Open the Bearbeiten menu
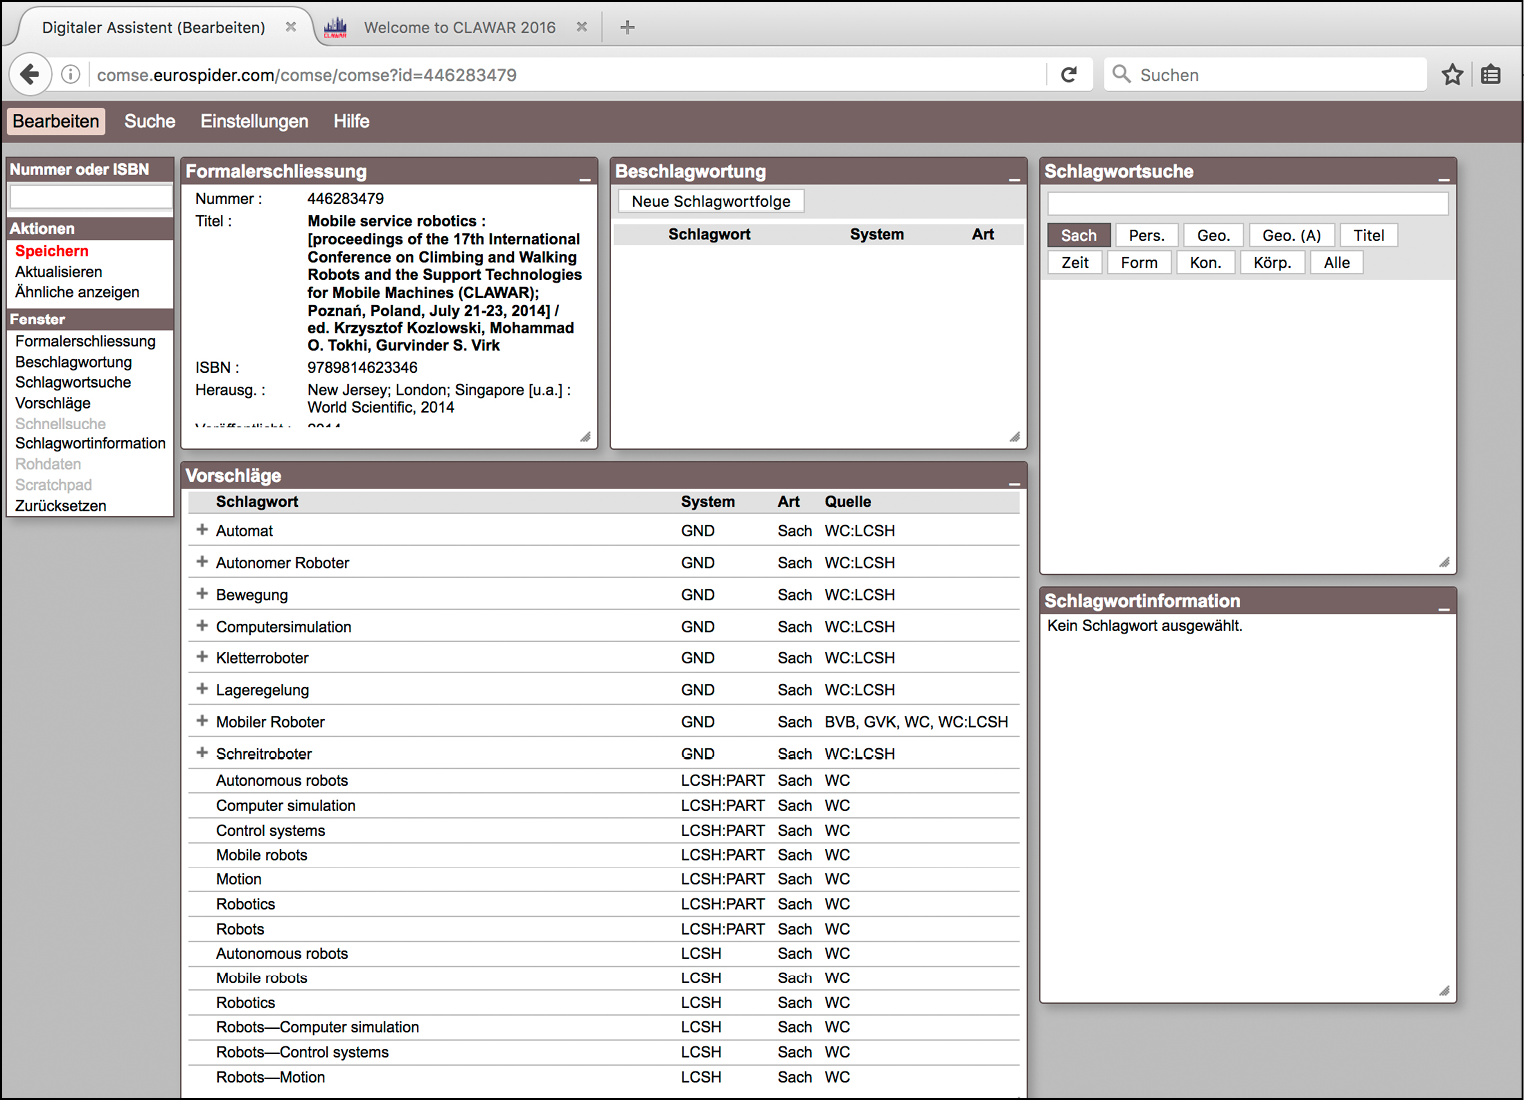Screen dimensions: 1524x1100 pyautogui.click(x=56, y=121)
